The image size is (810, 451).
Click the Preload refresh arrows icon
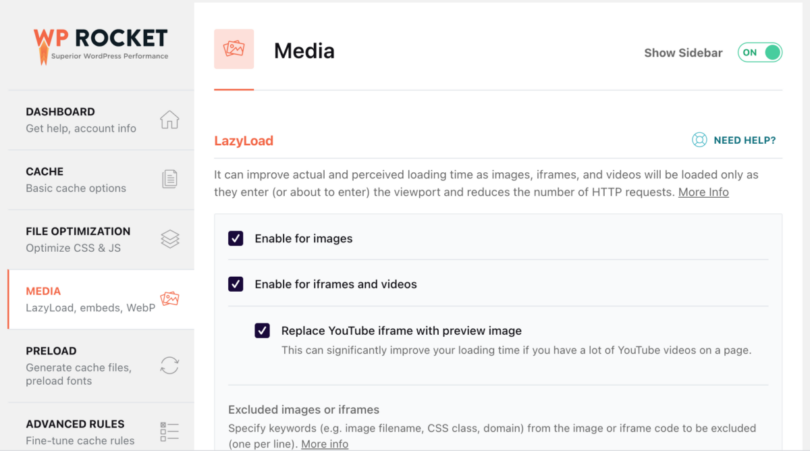point(169,366)
